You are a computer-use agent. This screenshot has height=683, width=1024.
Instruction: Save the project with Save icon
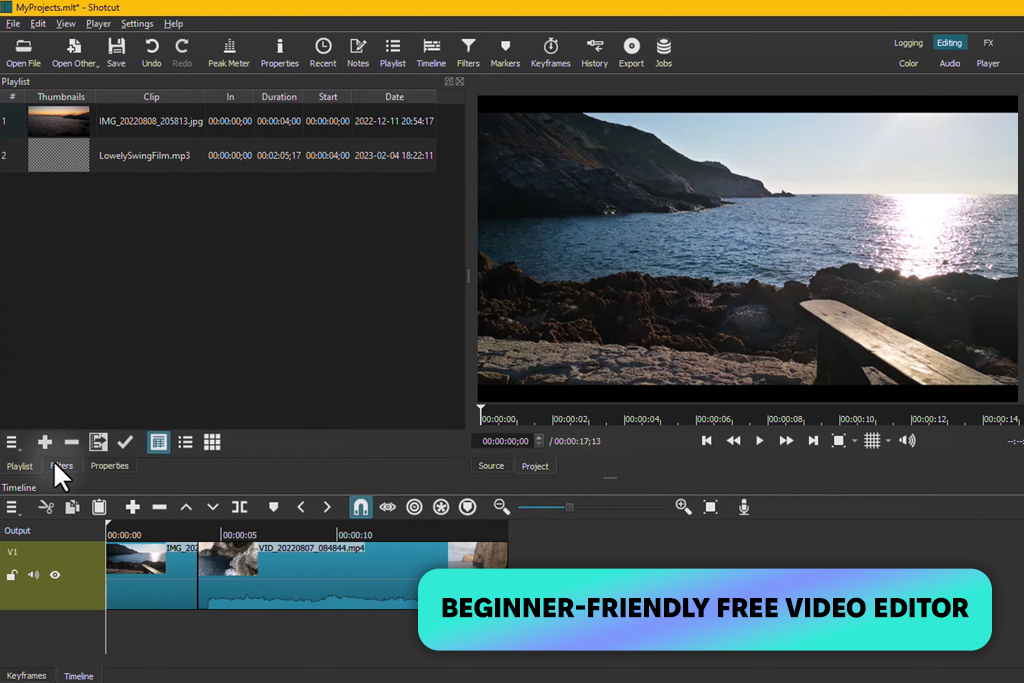coord(116,53)
